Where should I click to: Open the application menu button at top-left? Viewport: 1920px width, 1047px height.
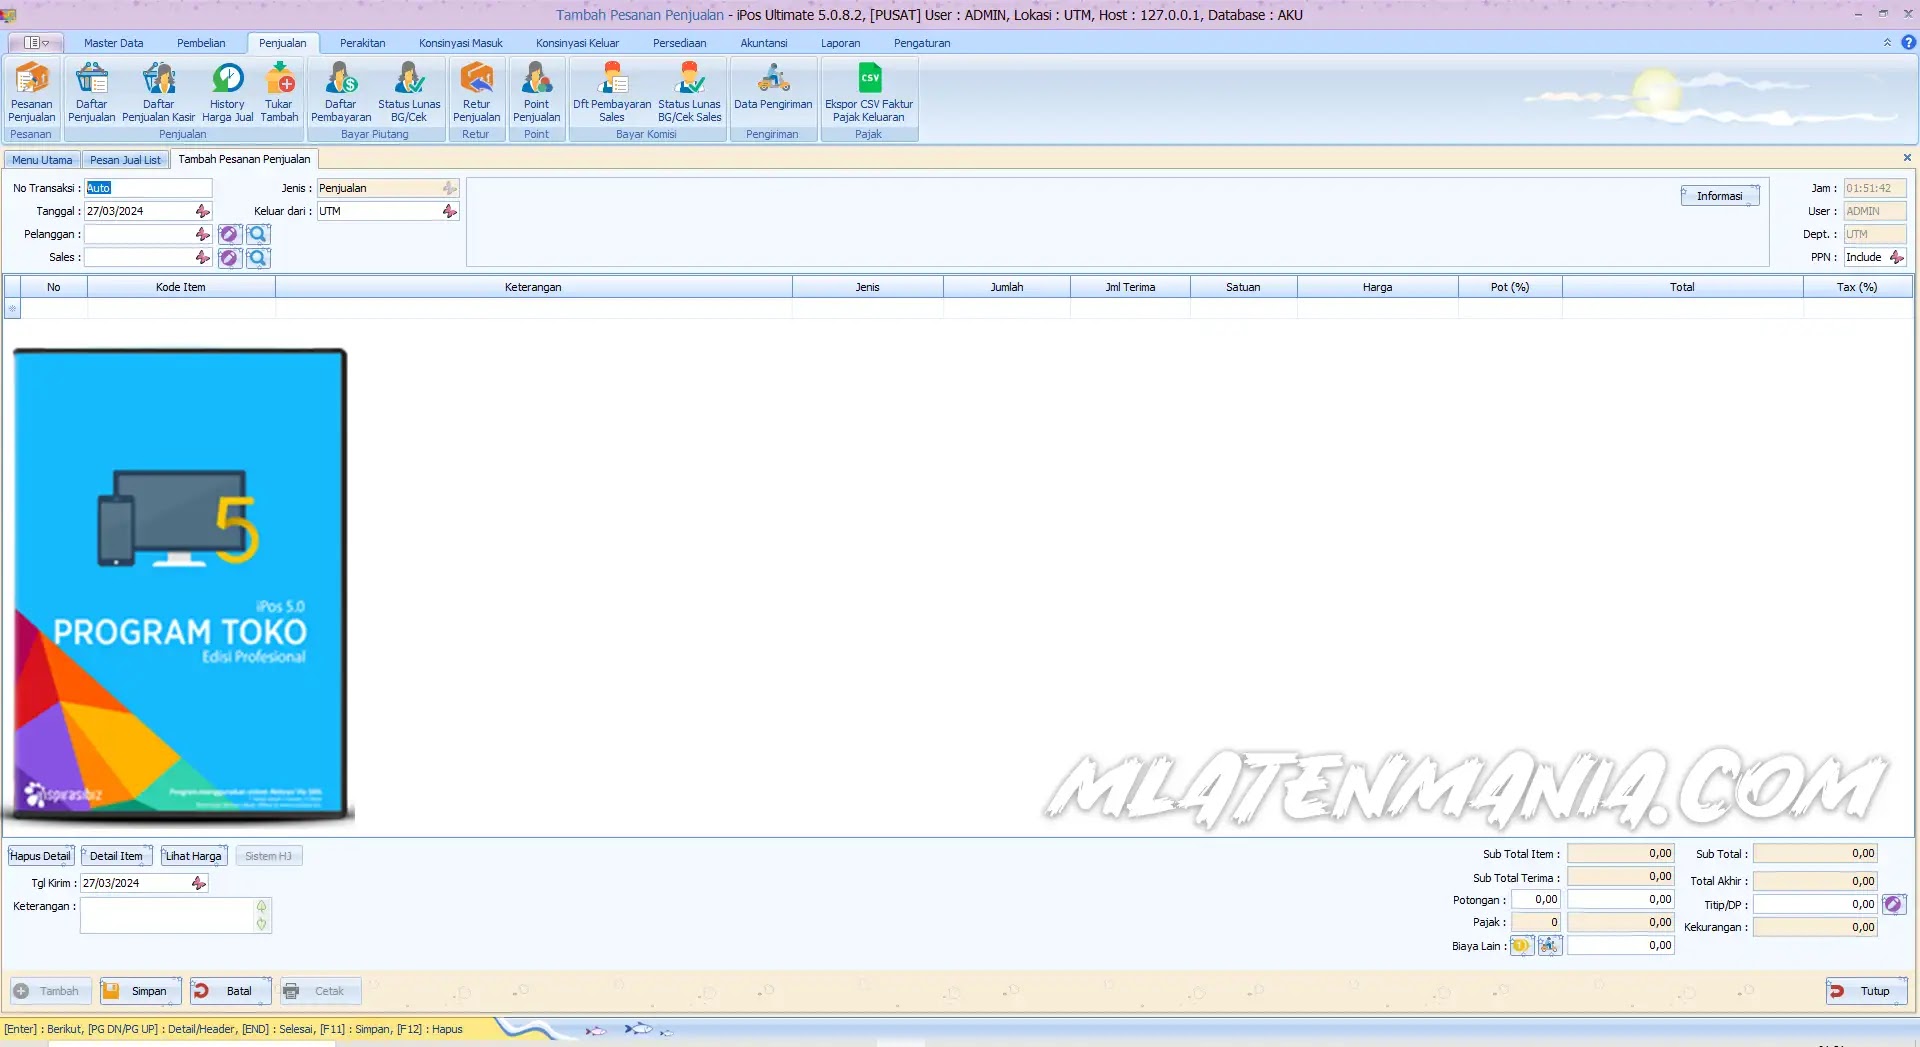[x=36, y=43]
